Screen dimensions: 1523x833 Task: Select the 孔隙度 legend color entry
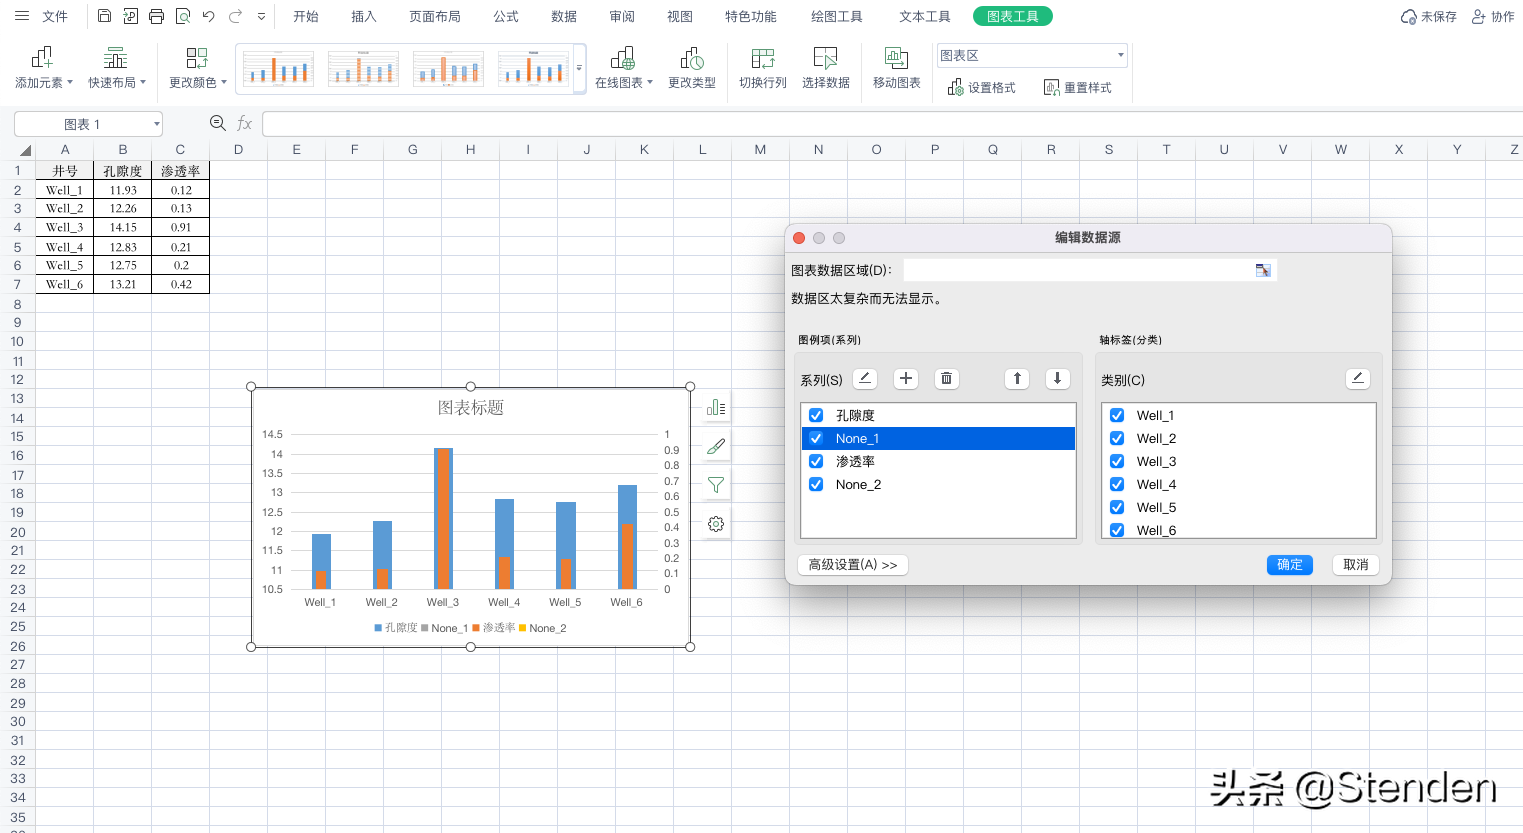click(x=396, y=628)
